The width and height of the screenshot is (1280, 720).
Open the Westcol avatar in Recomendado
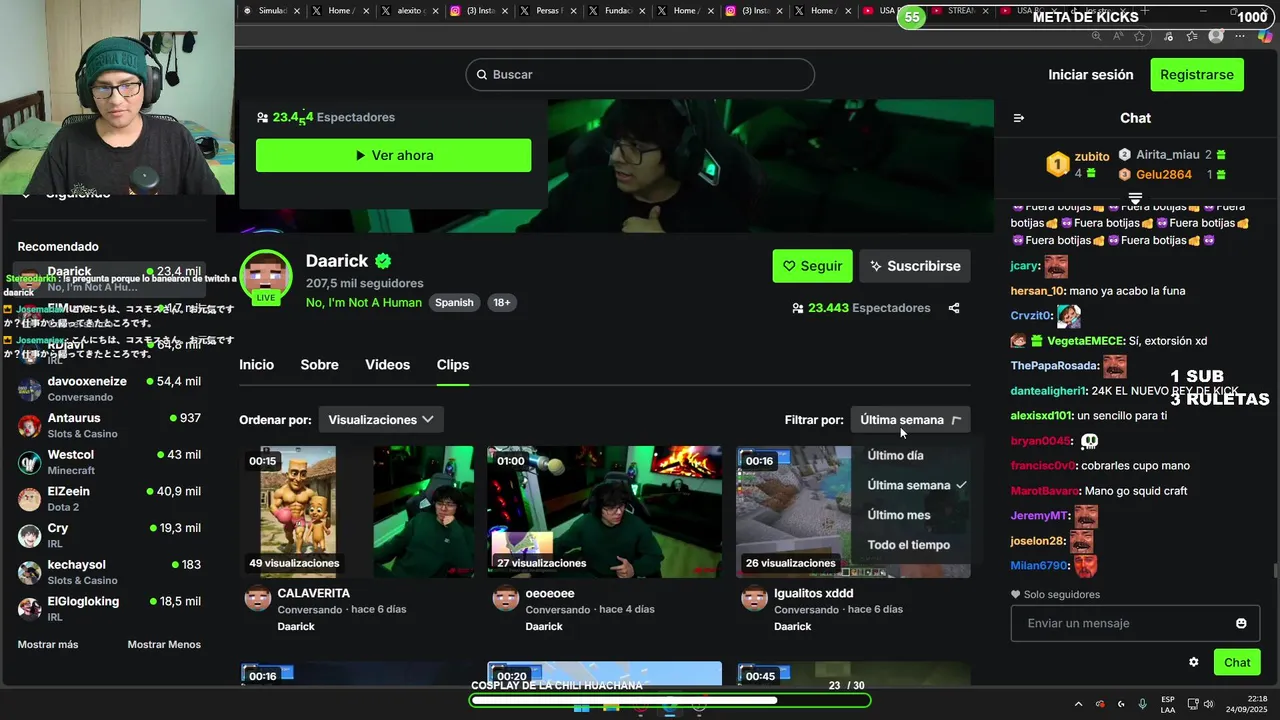pos(30,462)
